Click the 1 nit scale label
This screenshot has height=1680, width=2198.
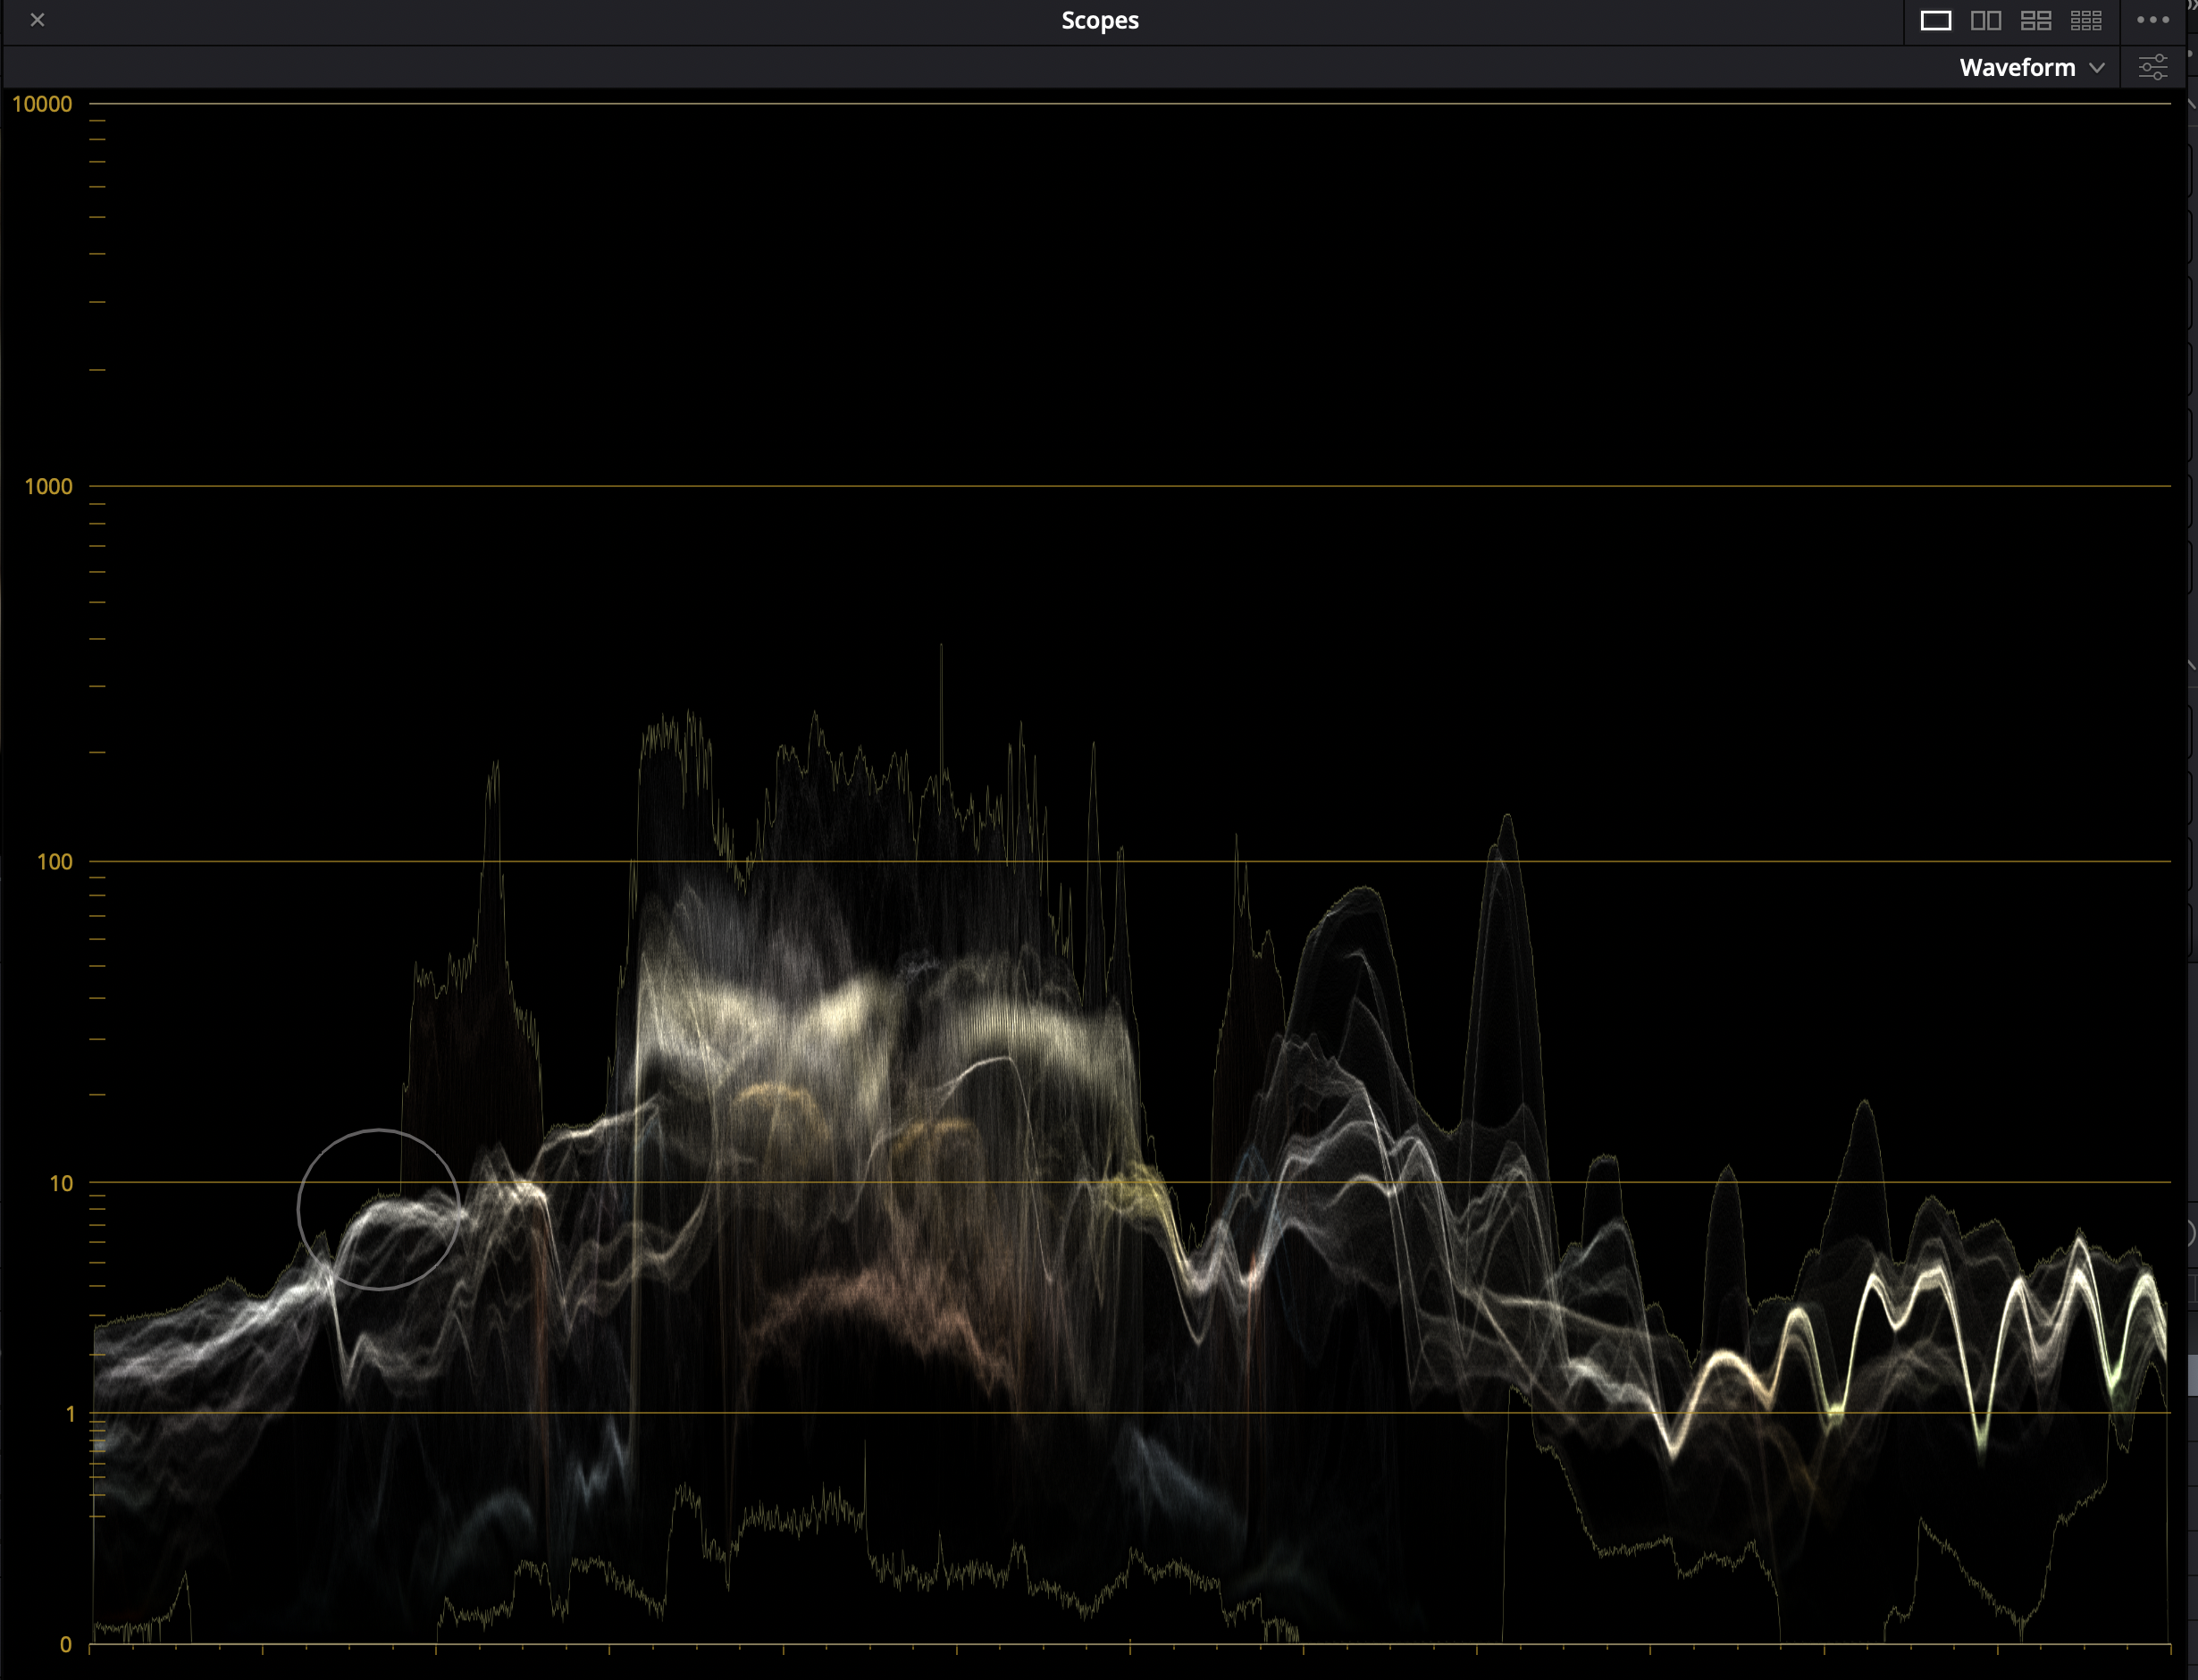pyautogui.click(x=70, y=1414)
